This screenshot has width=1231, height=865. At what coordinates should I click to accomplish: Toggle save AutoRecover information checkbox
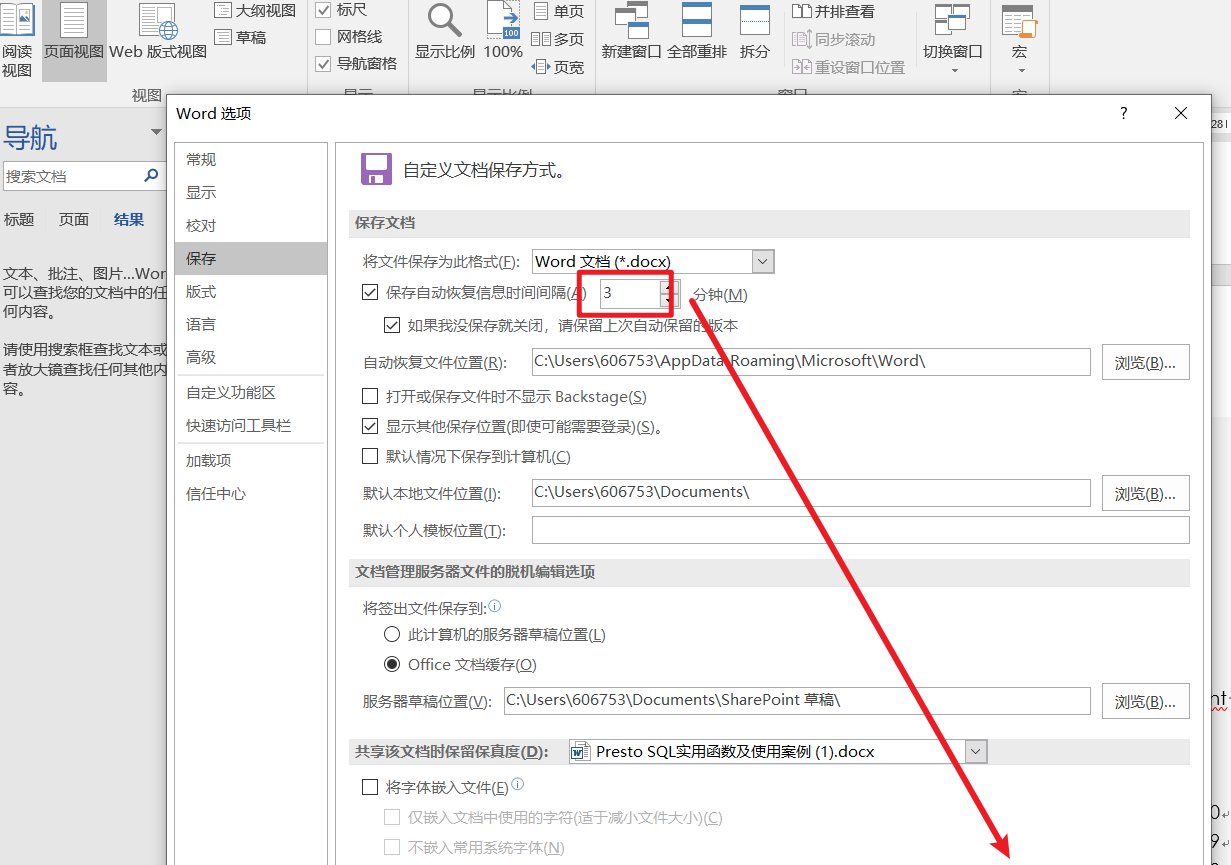point(370,293)
